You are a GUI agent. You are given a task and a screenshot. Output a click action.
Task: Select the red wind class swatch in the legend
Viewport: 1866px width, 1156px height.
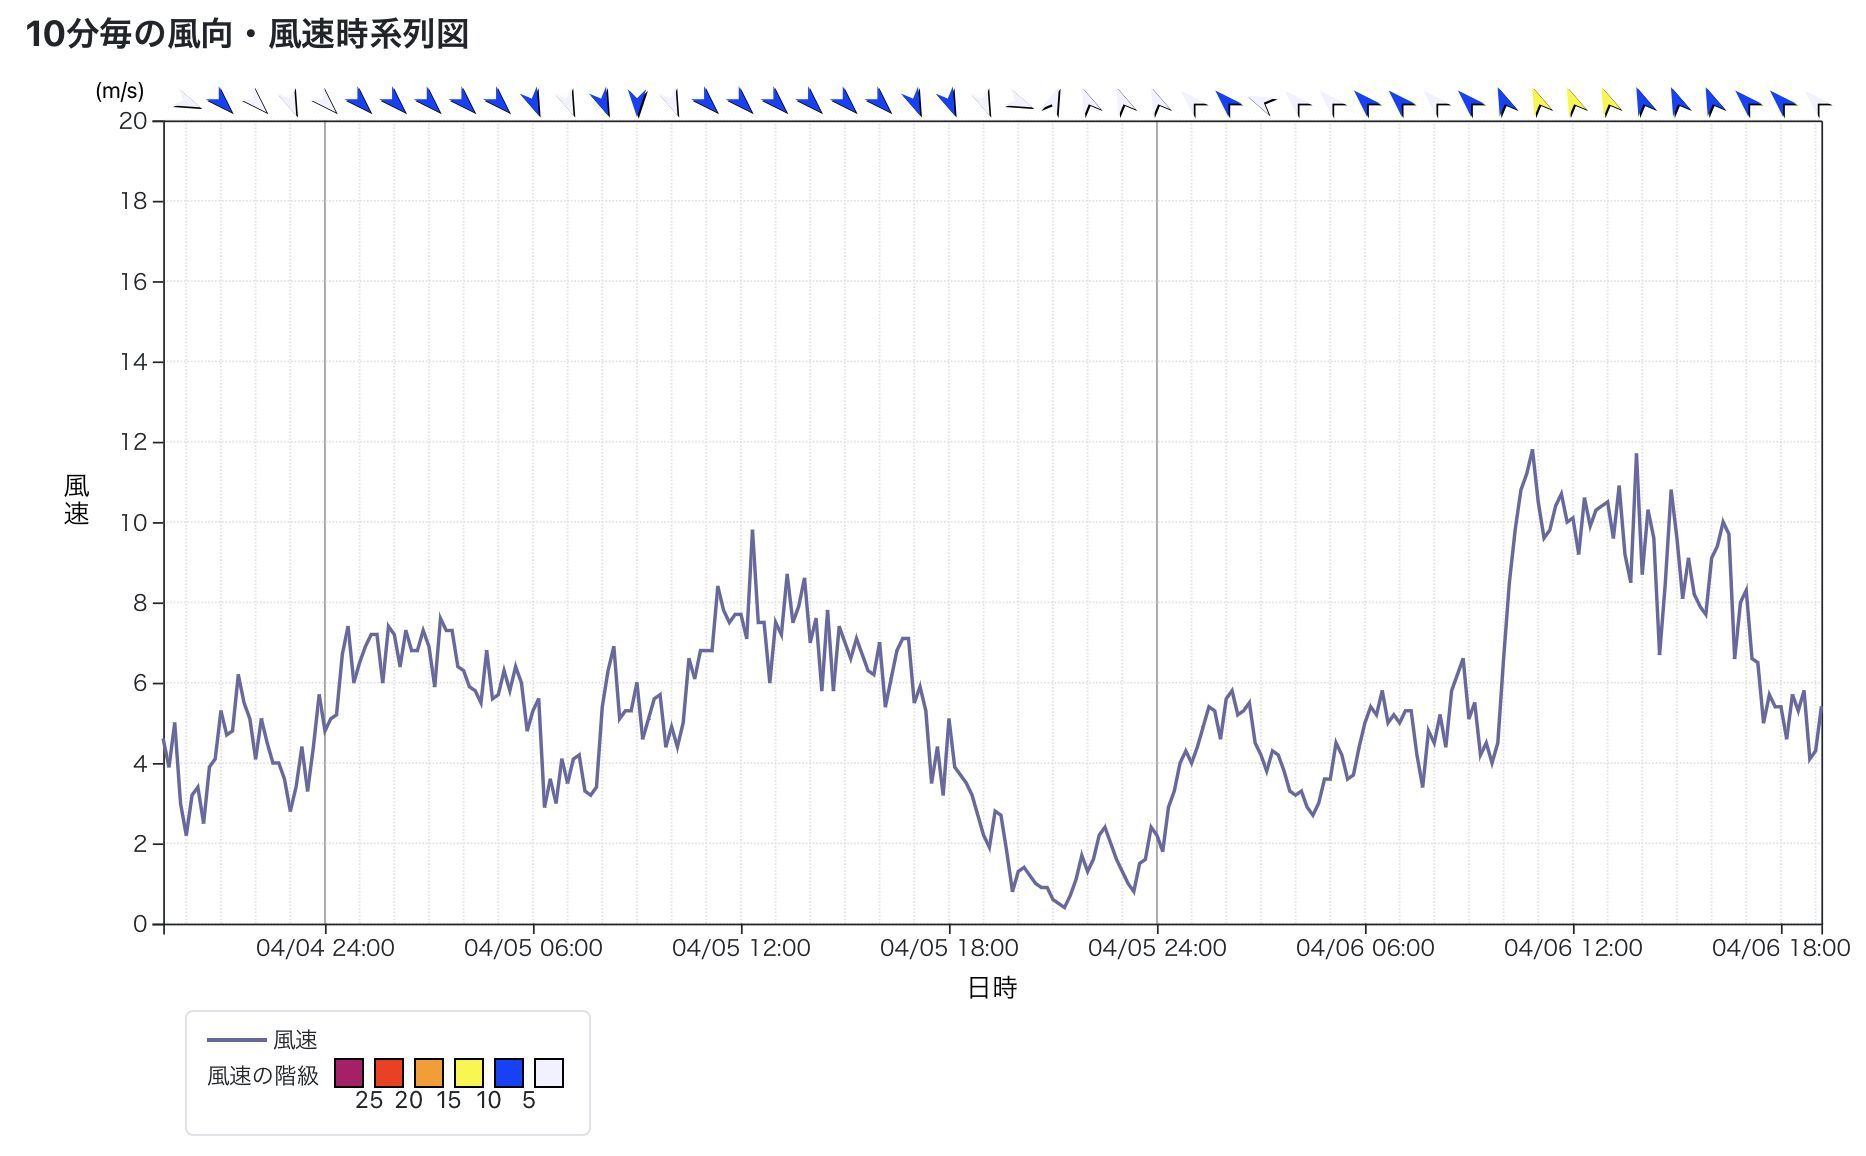389,1073
